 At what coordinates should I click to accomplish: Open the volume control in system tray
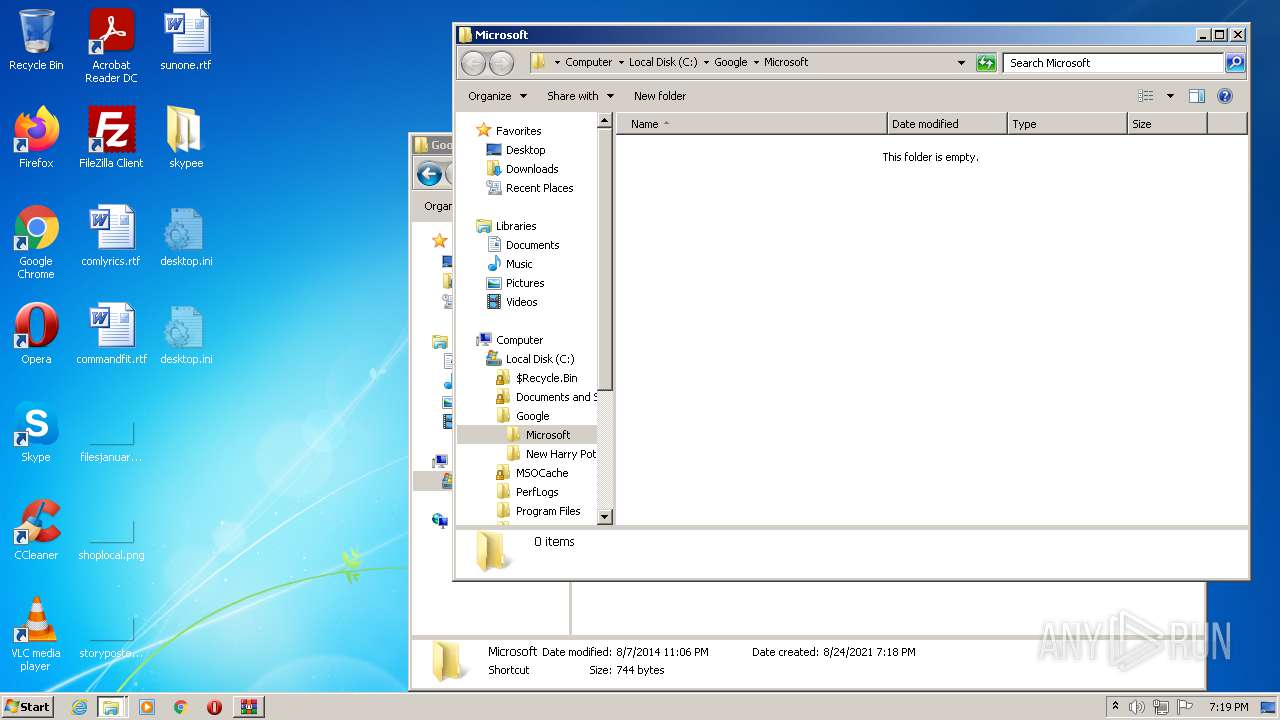click(1136, 707)
